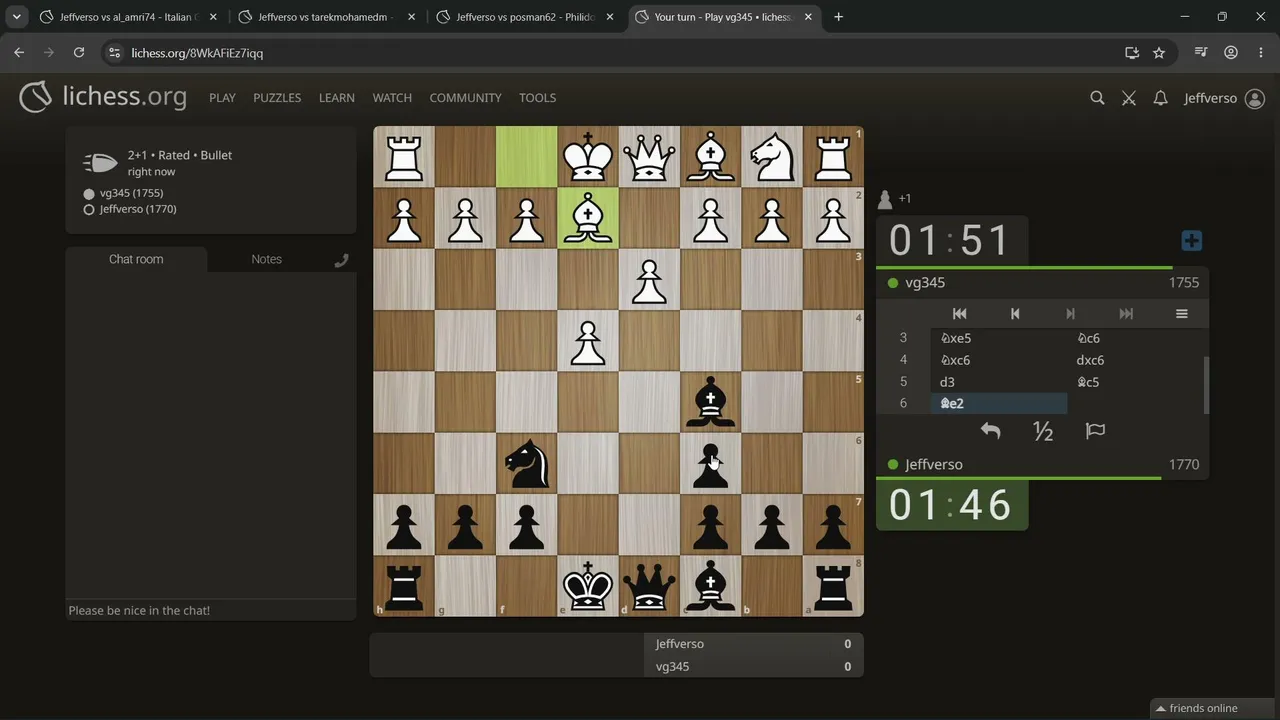
Task: Click the white bishop on e2
Action: [x=588, y=218]
